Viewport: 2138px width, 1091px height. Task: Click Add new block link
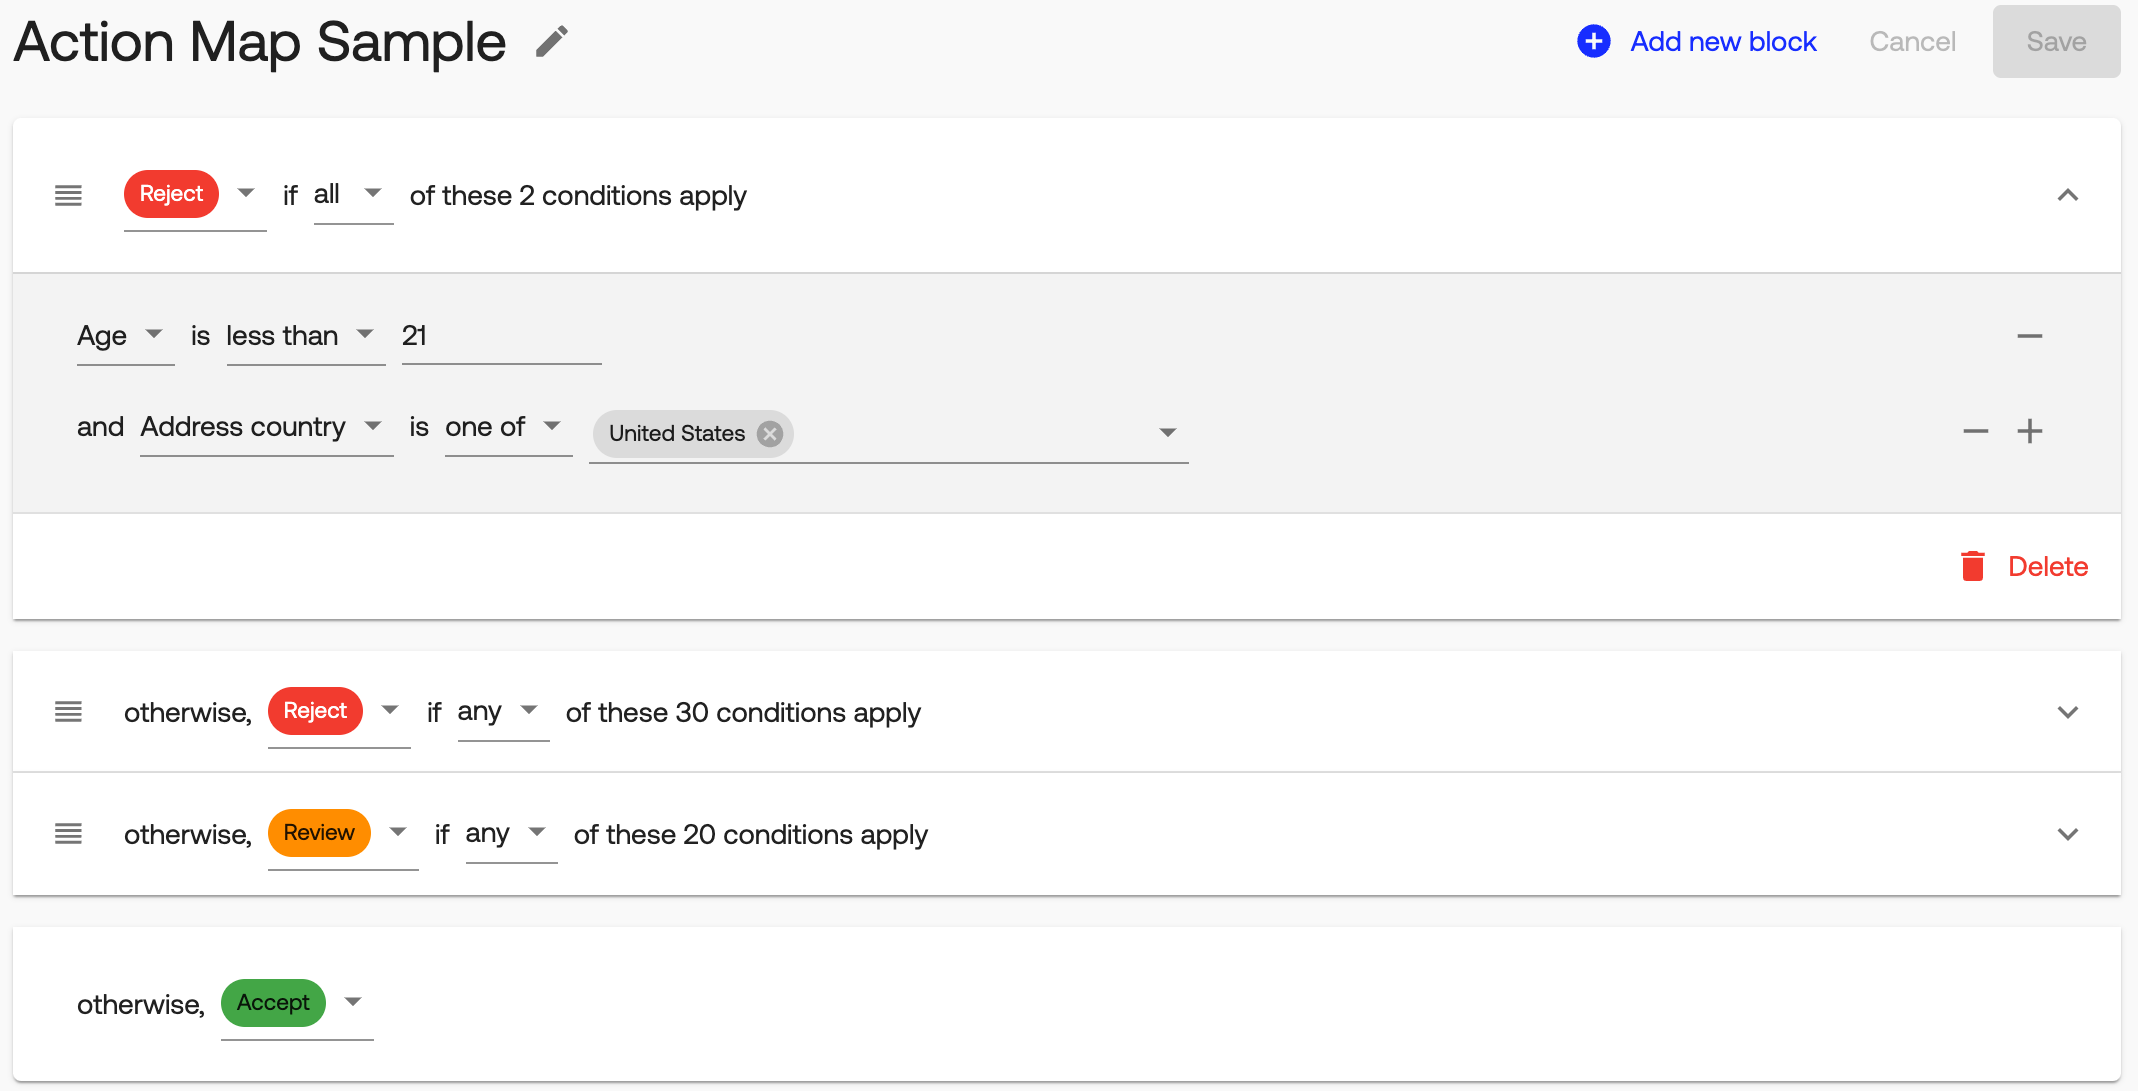[x=1723, y=41]
